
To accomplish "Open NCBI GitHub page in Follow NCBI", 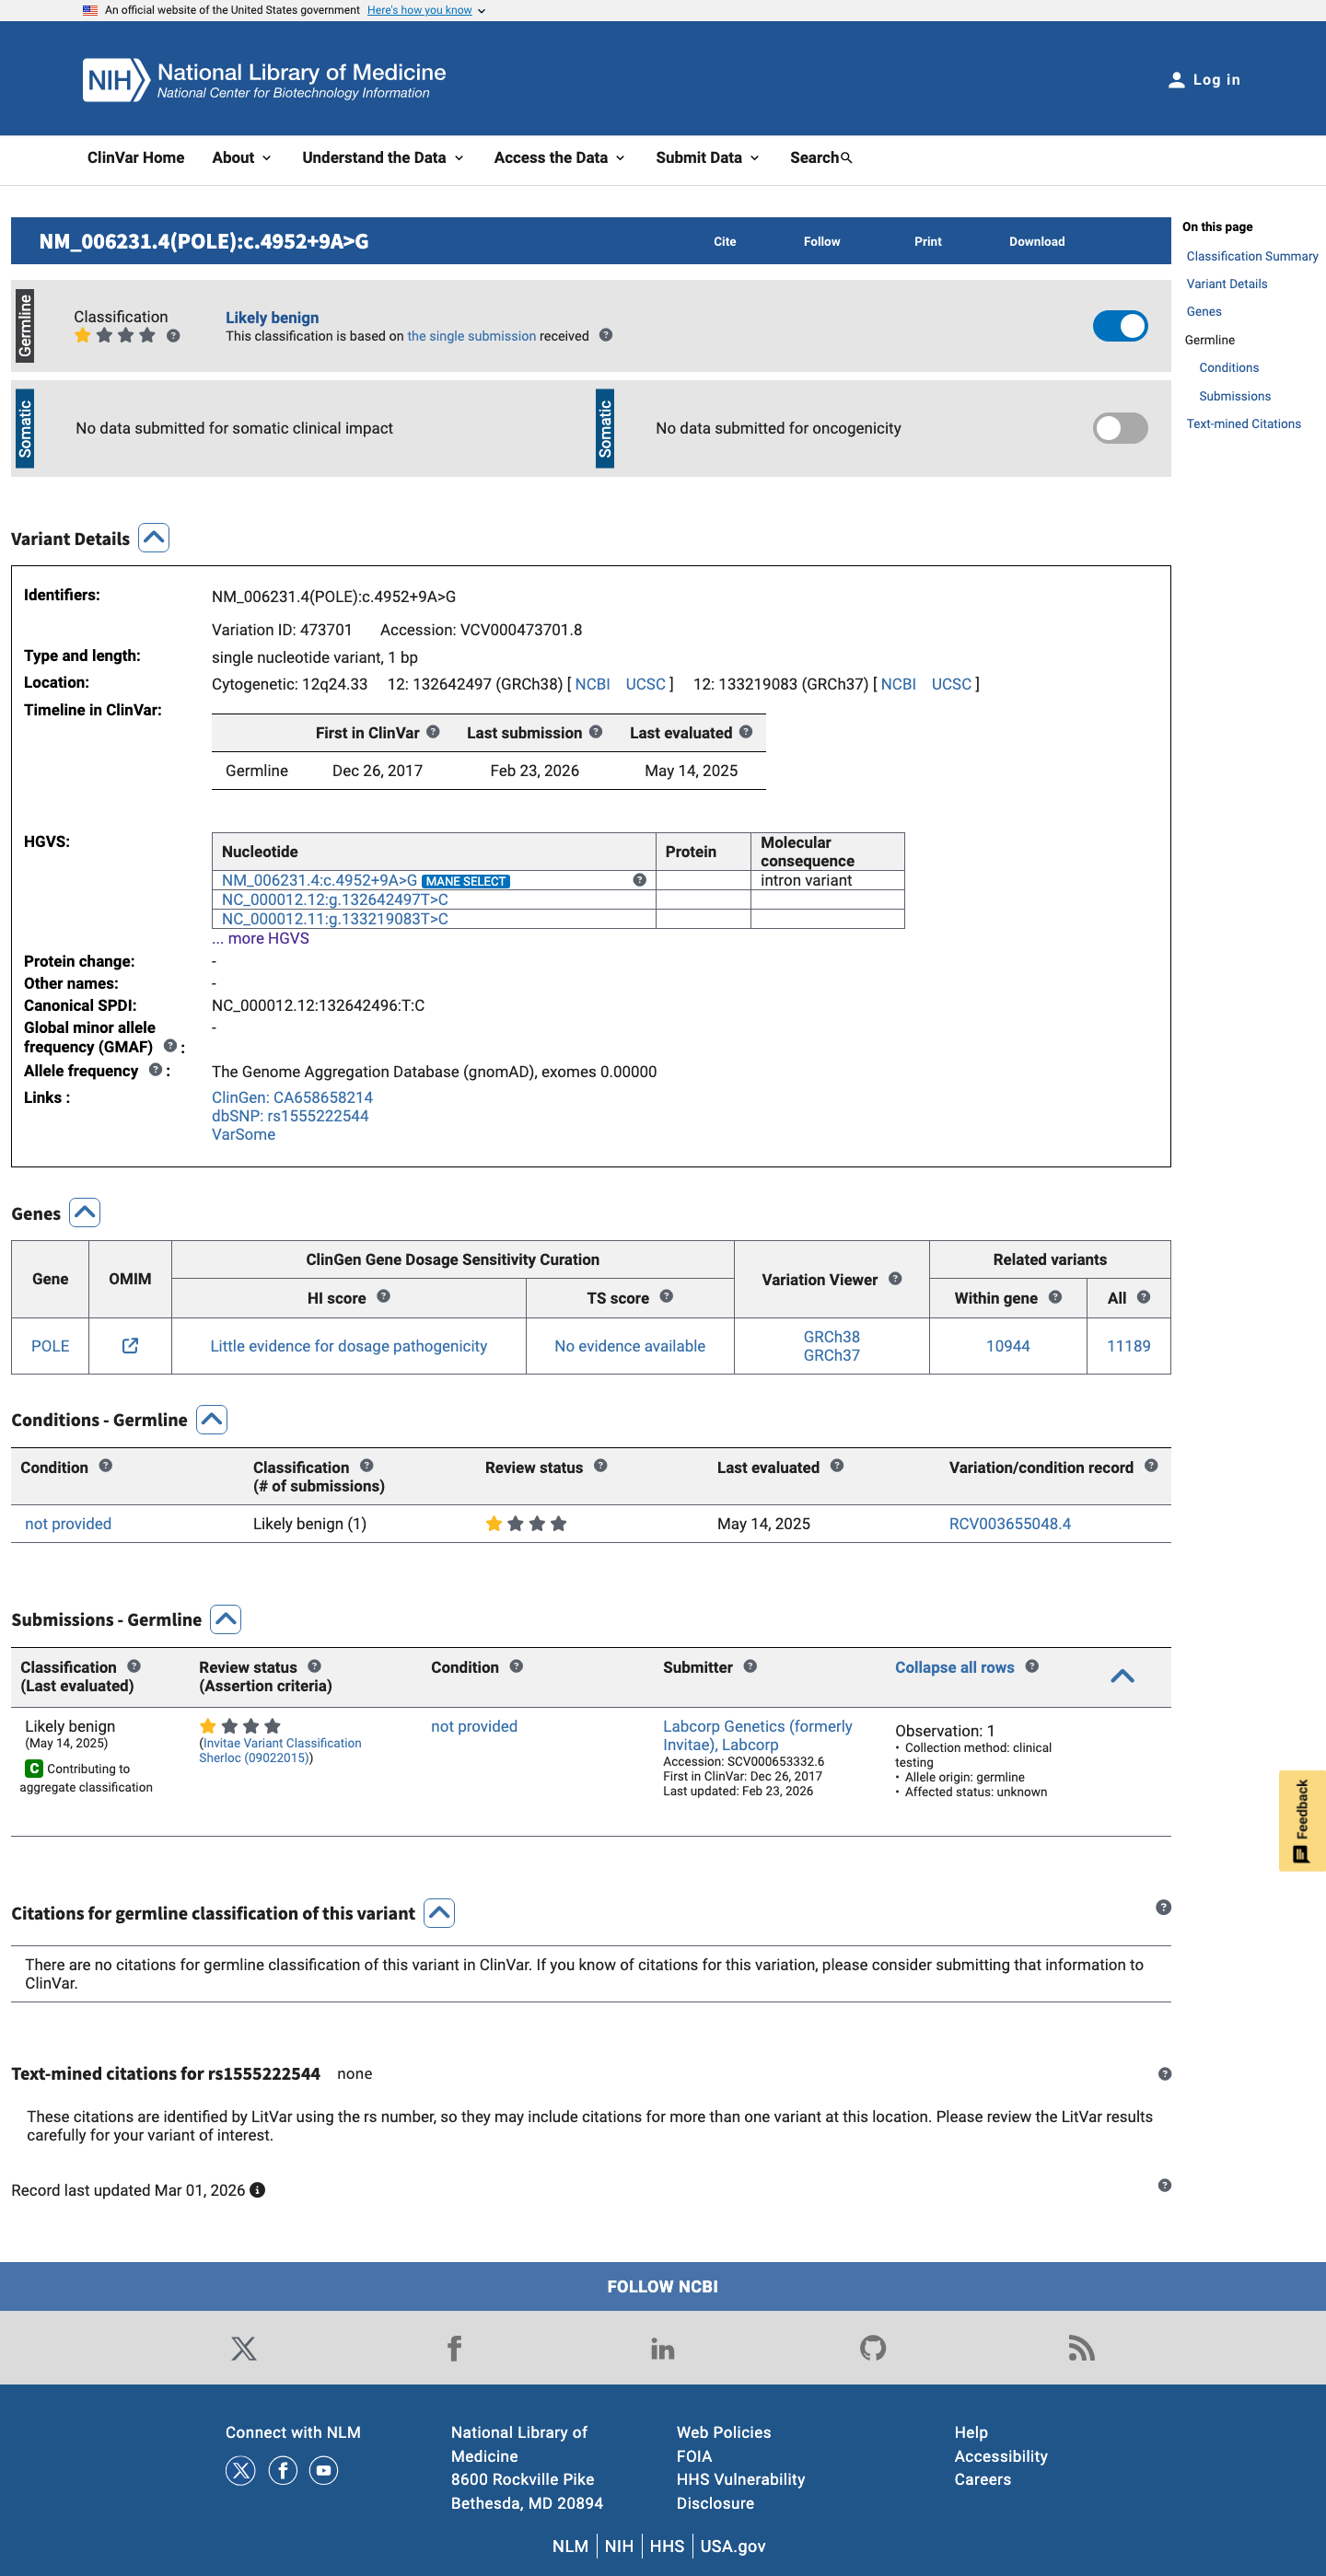I will (x=873, y=2348).
